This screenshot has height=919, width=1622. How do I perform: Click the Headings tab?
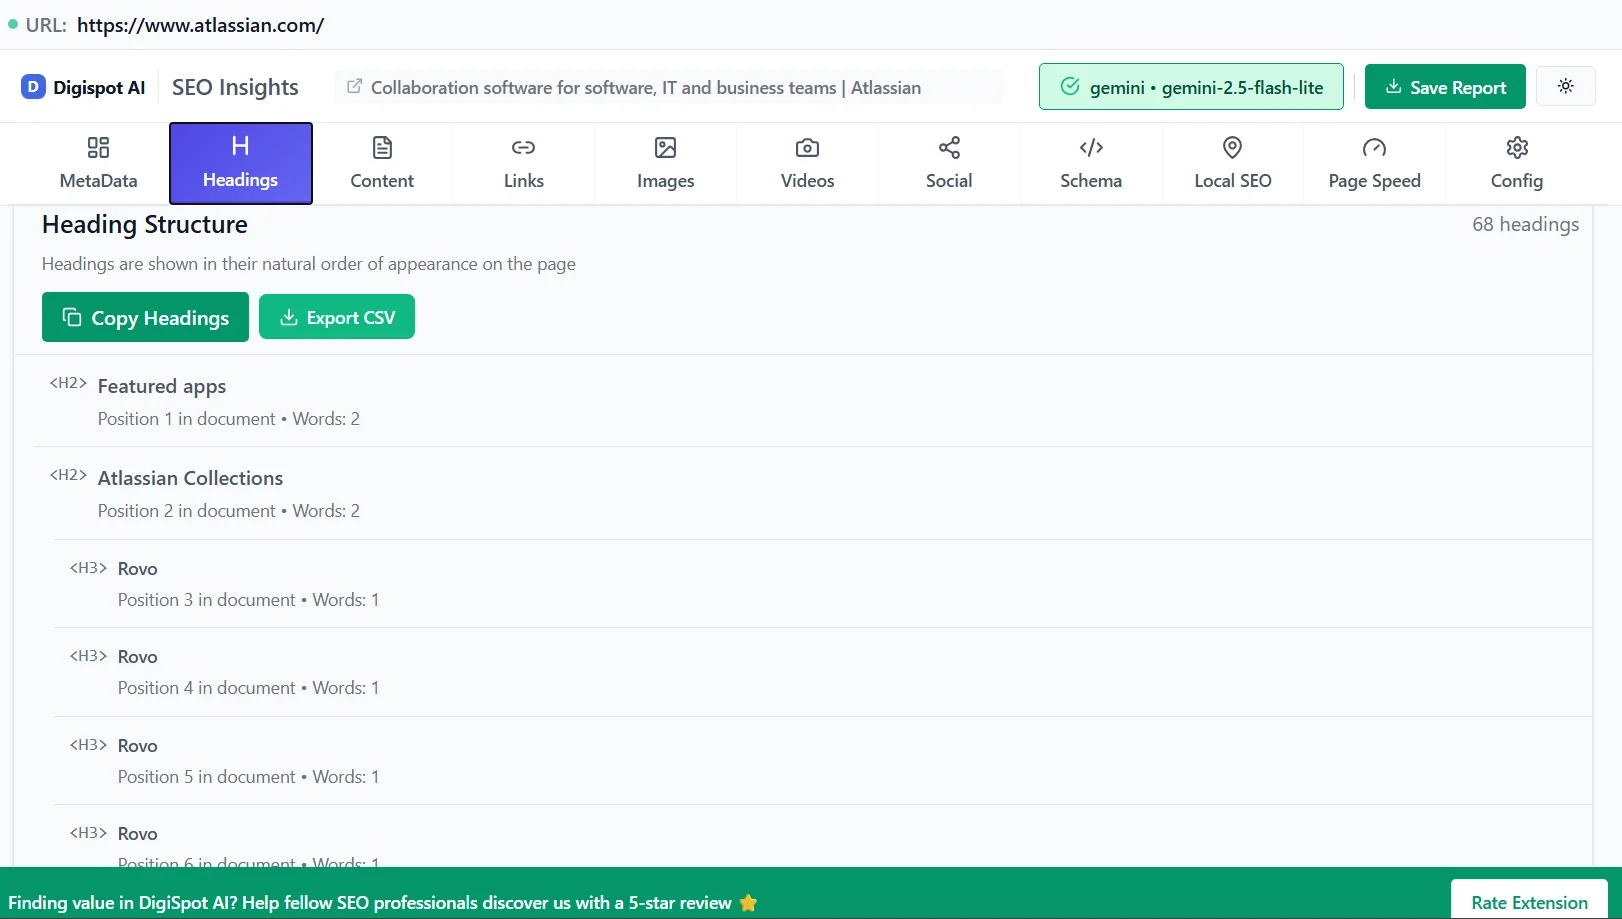click(240, 163)
